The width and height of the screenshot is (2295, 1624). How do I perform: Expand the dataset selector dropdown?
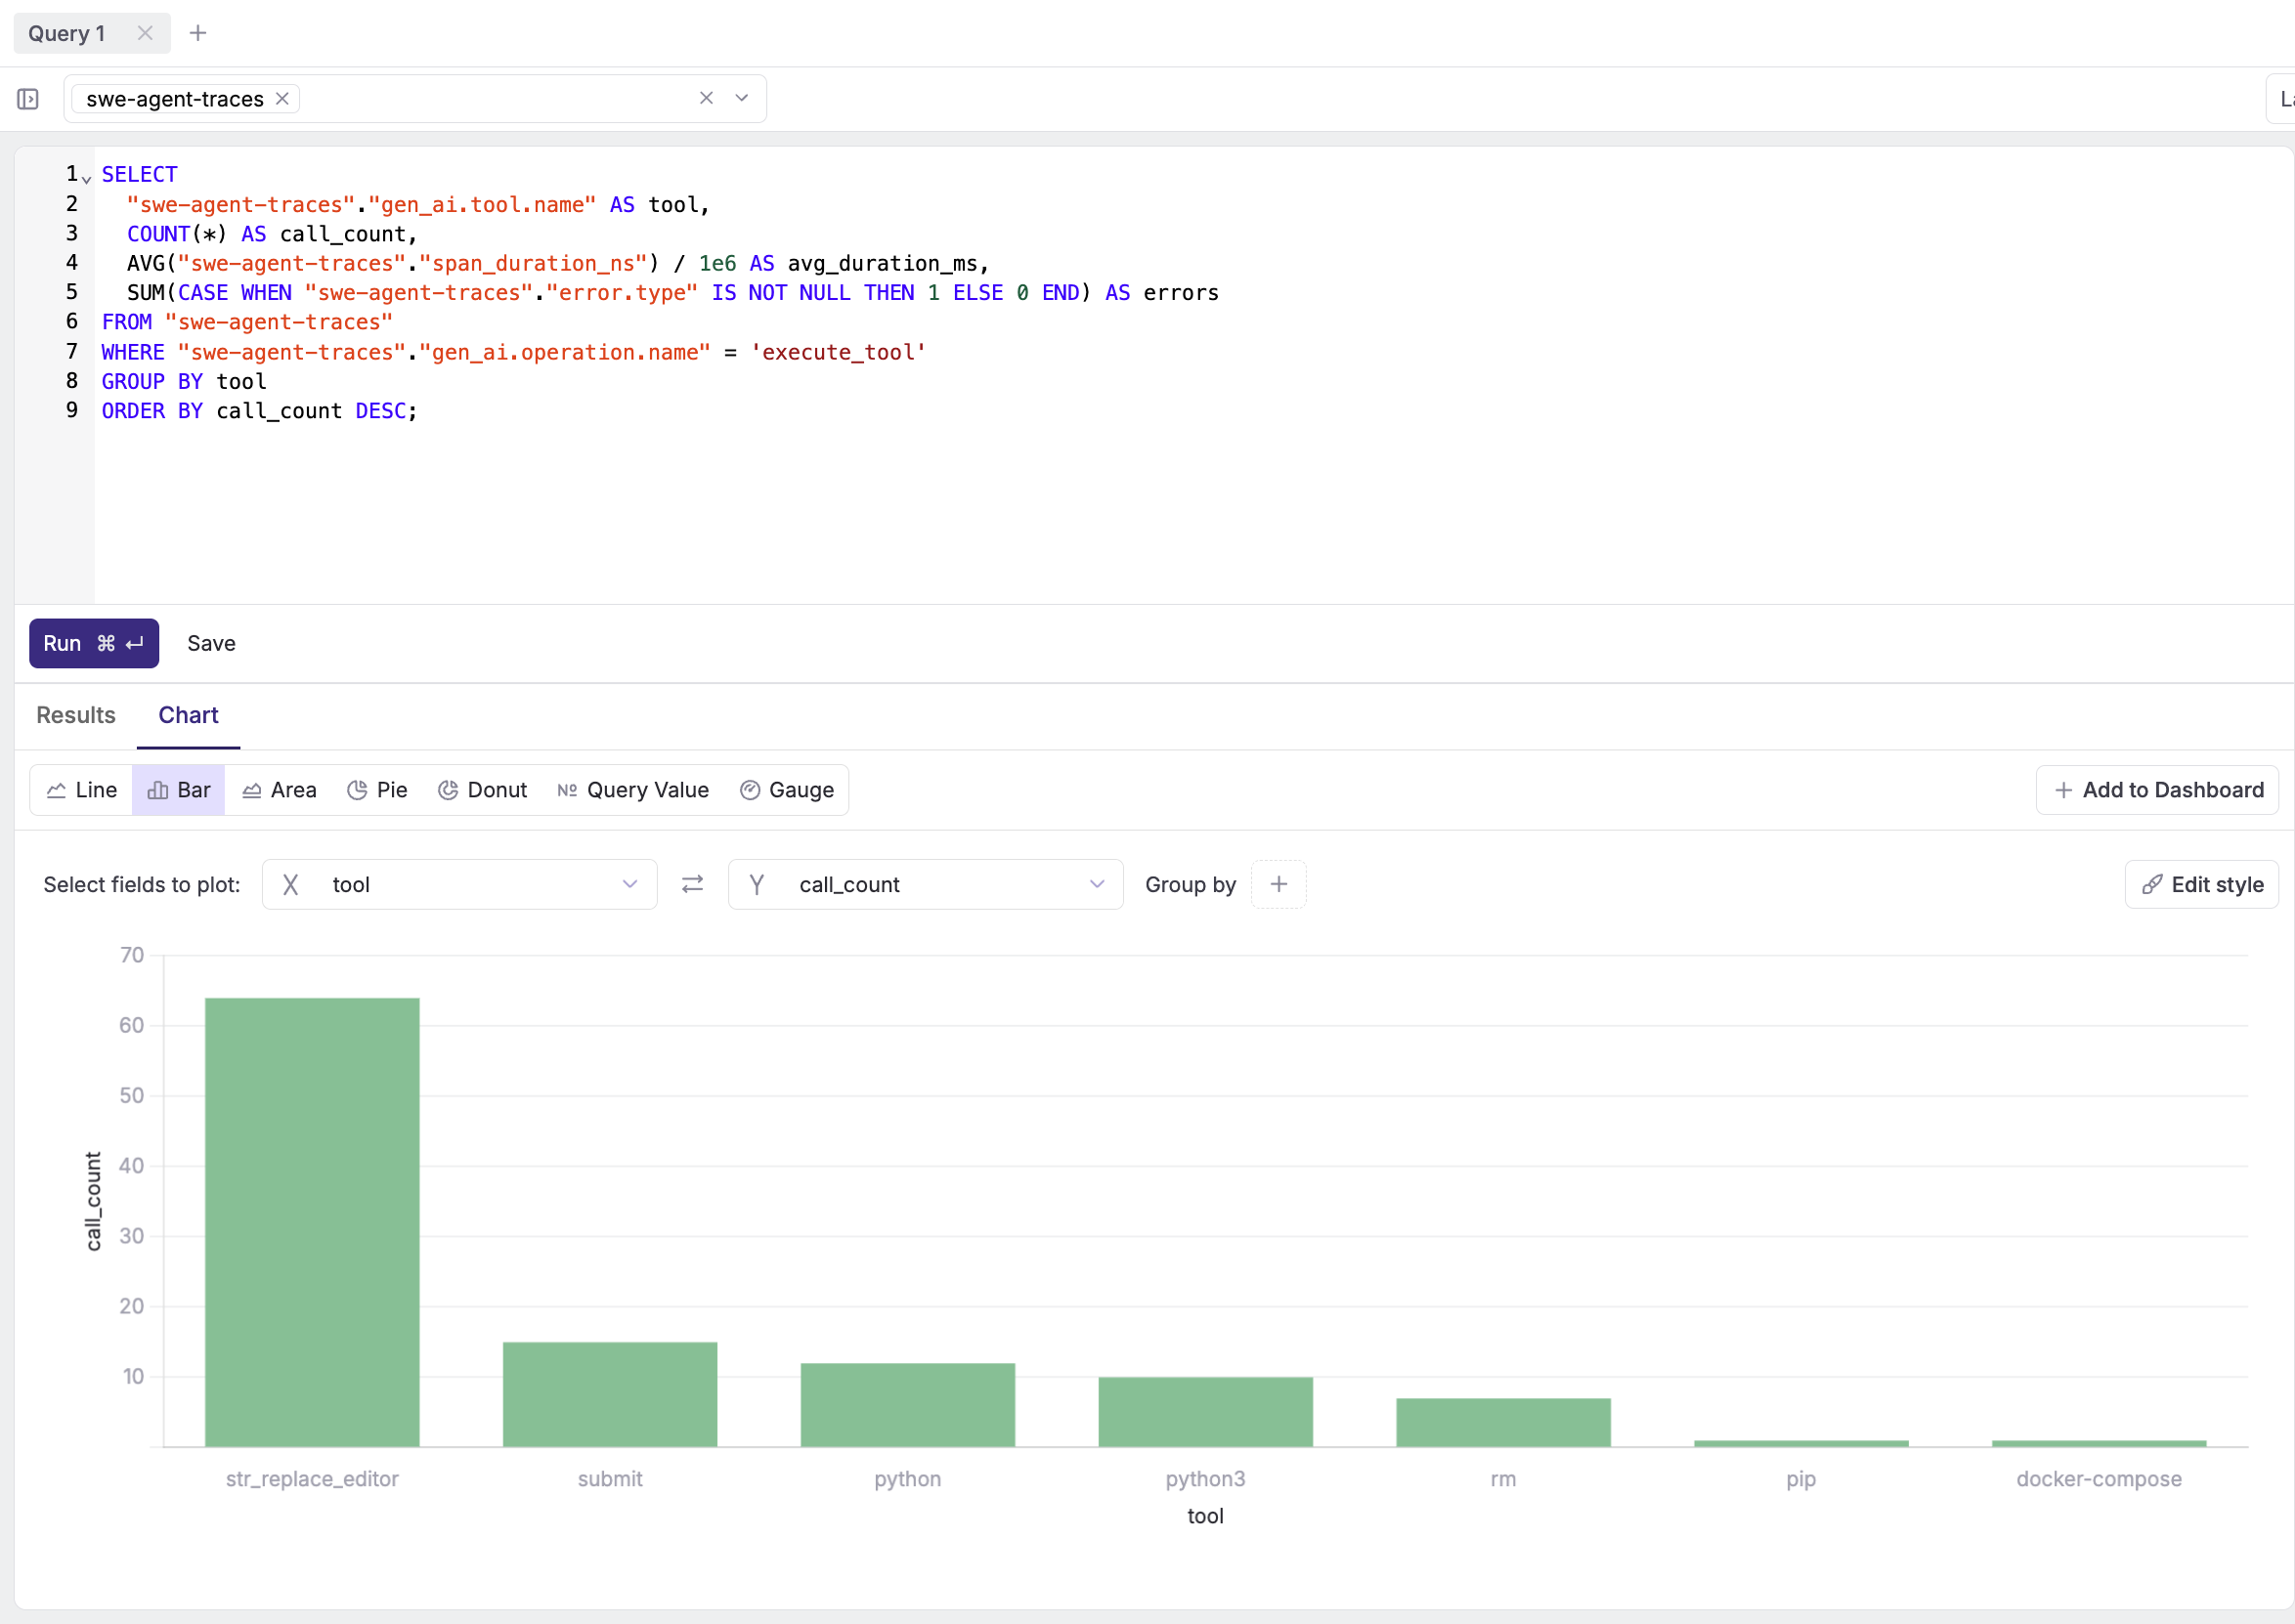pyautogui.click(x=741, y=98)
